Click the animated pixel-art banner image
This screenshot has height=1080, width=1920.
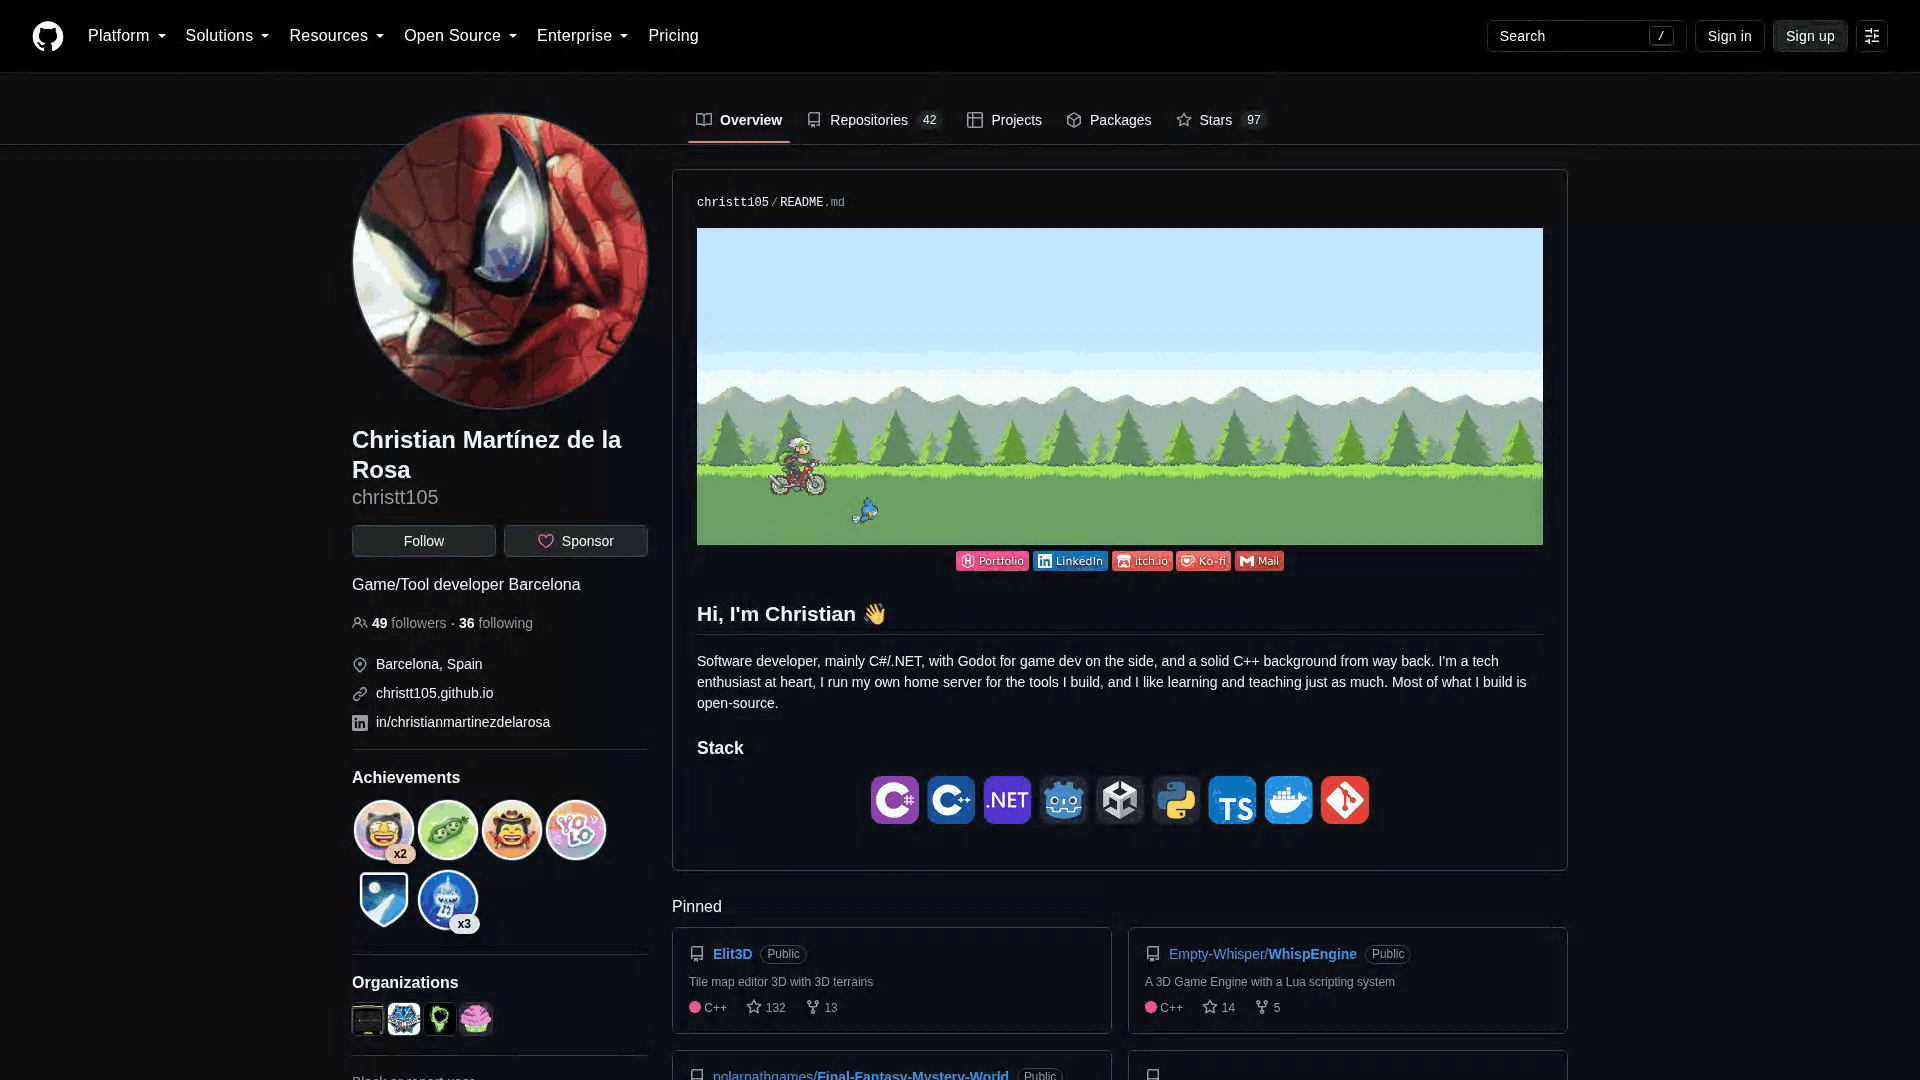[x=1120, y=386]
